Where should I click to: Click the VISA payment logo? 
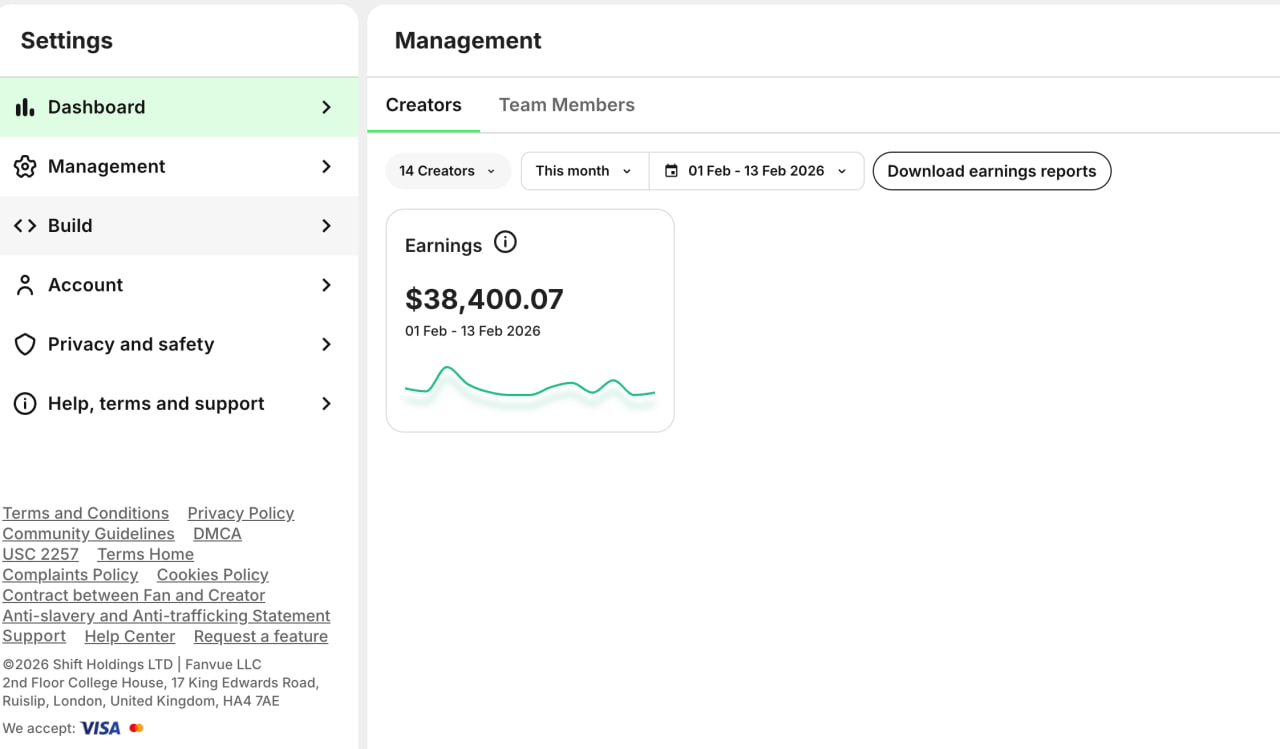[100, 728]
